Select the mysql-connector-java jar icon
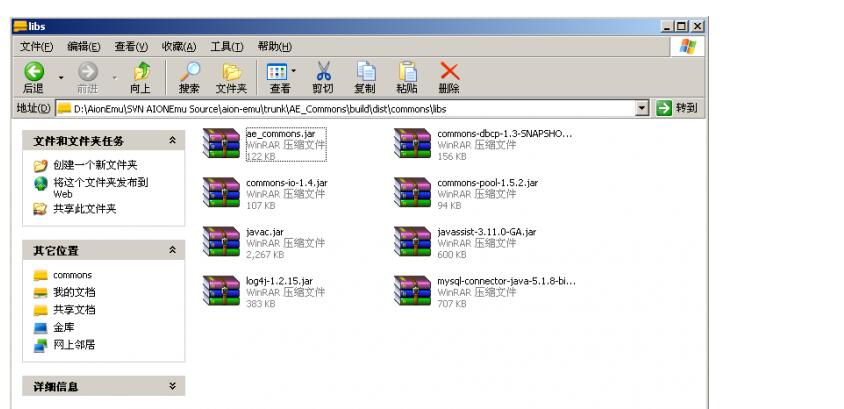This screenshot has width=844, height=409. coord(412,290)
